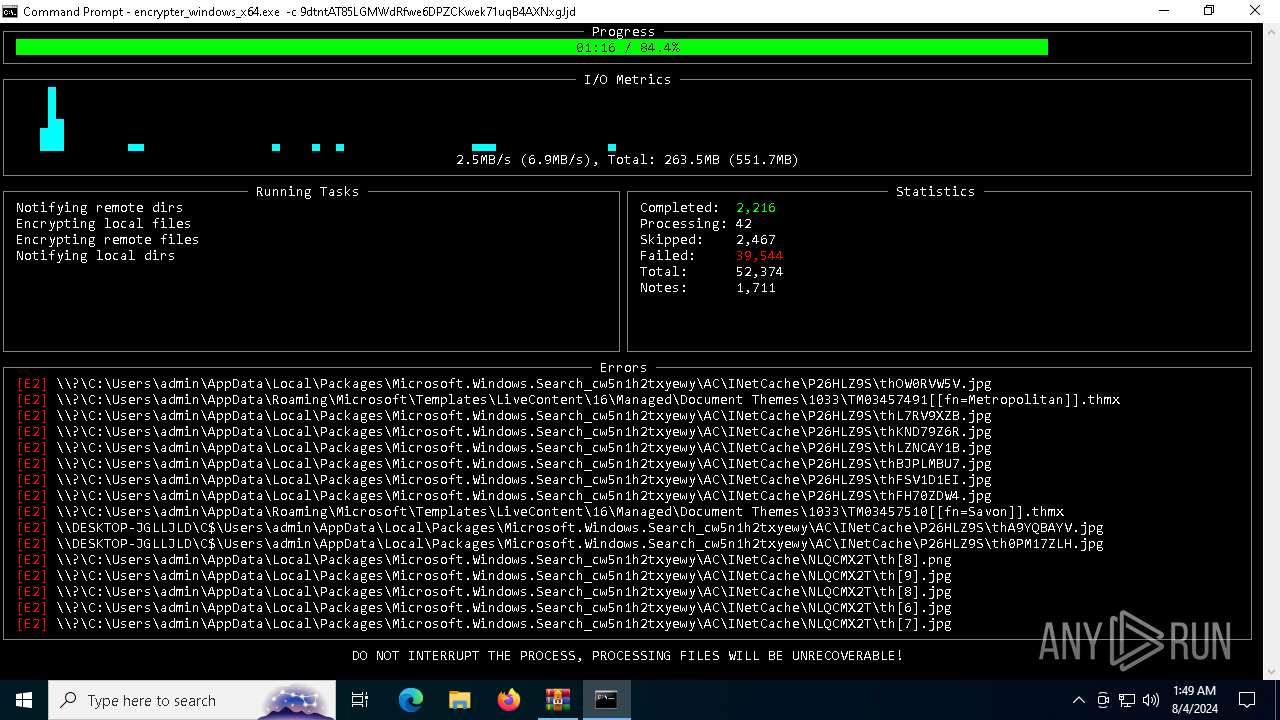The height and width of the screenshot is (720, 1280).
Task: Click the Total value 52,374
Action: [760, 271]
